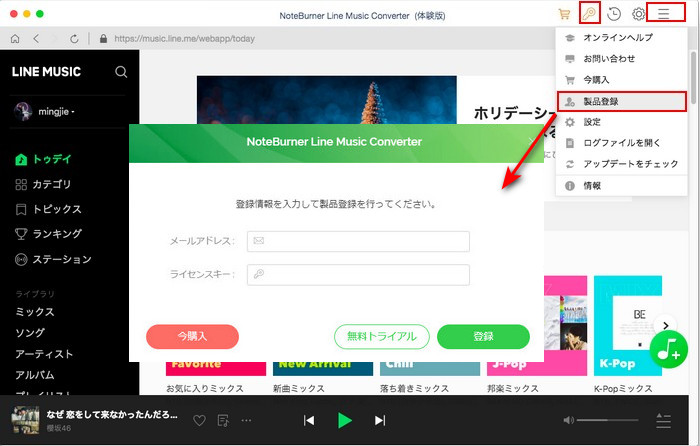
Task: Navigate back with the left arrow
Action: click(x=36, y=39)
